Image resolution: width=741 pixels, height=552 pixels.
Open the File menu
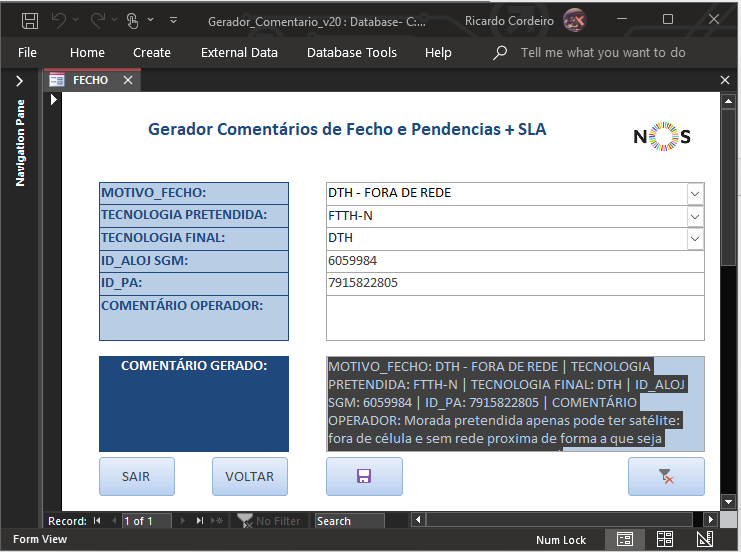(27, 52)
